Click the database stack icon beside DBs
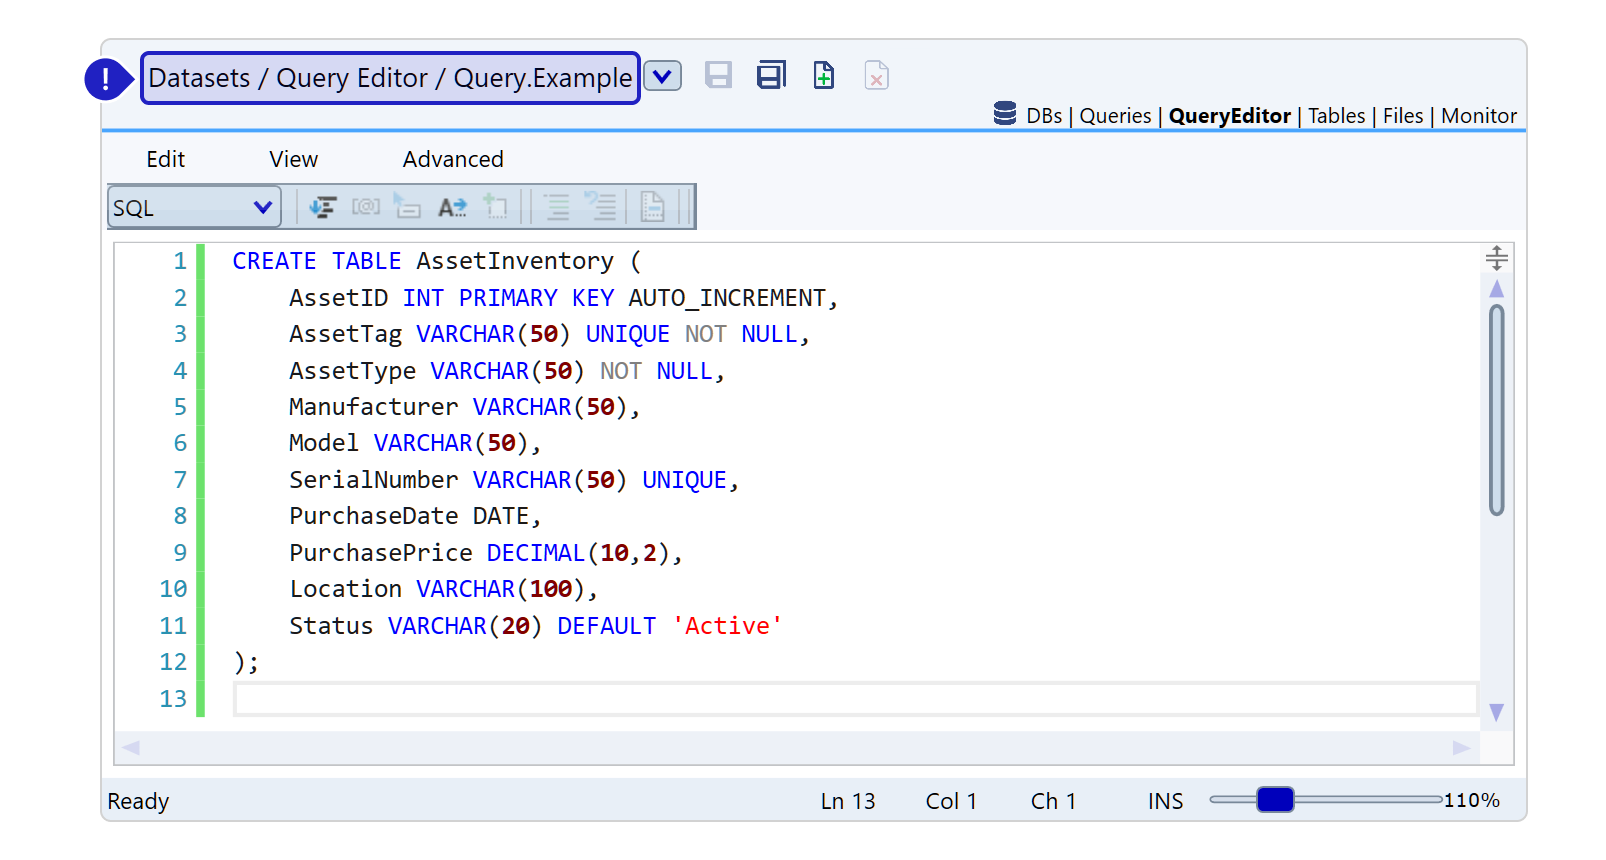1606x860 pixels. (1005, 114)
